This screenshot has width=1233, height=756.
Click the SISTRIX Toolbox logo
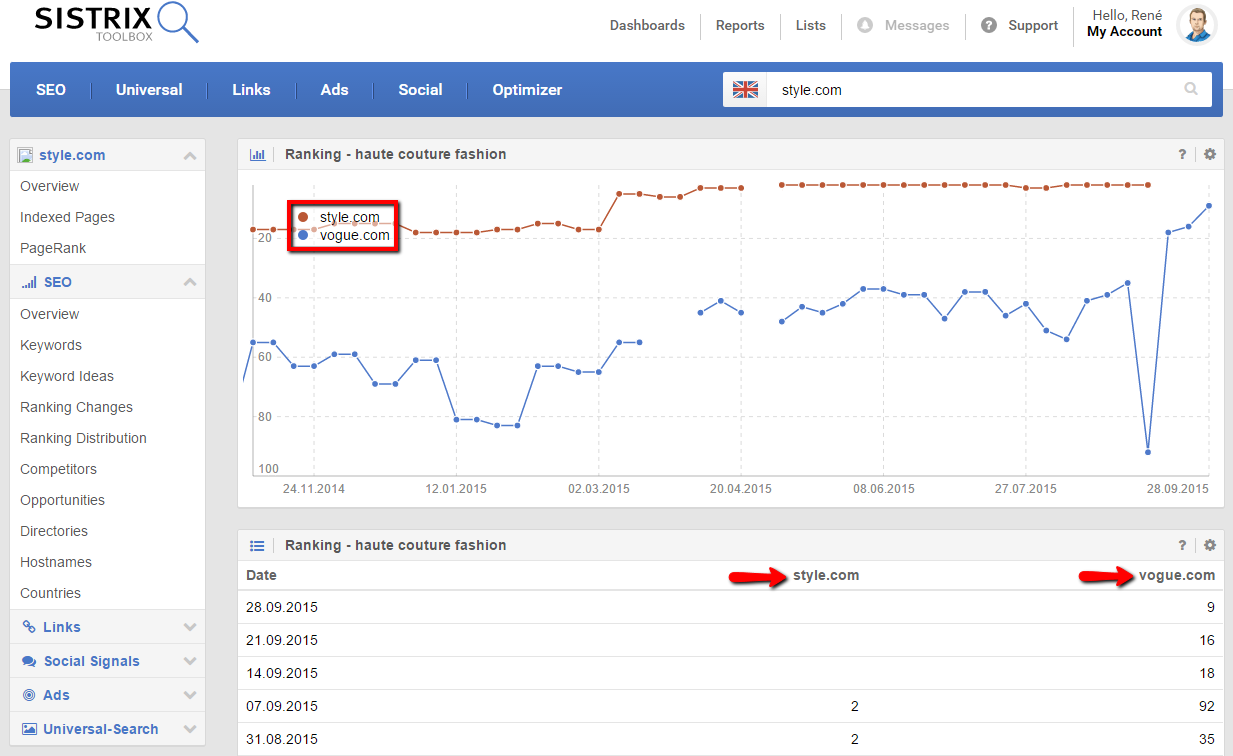pyautogui.click(x=117, y=24)
